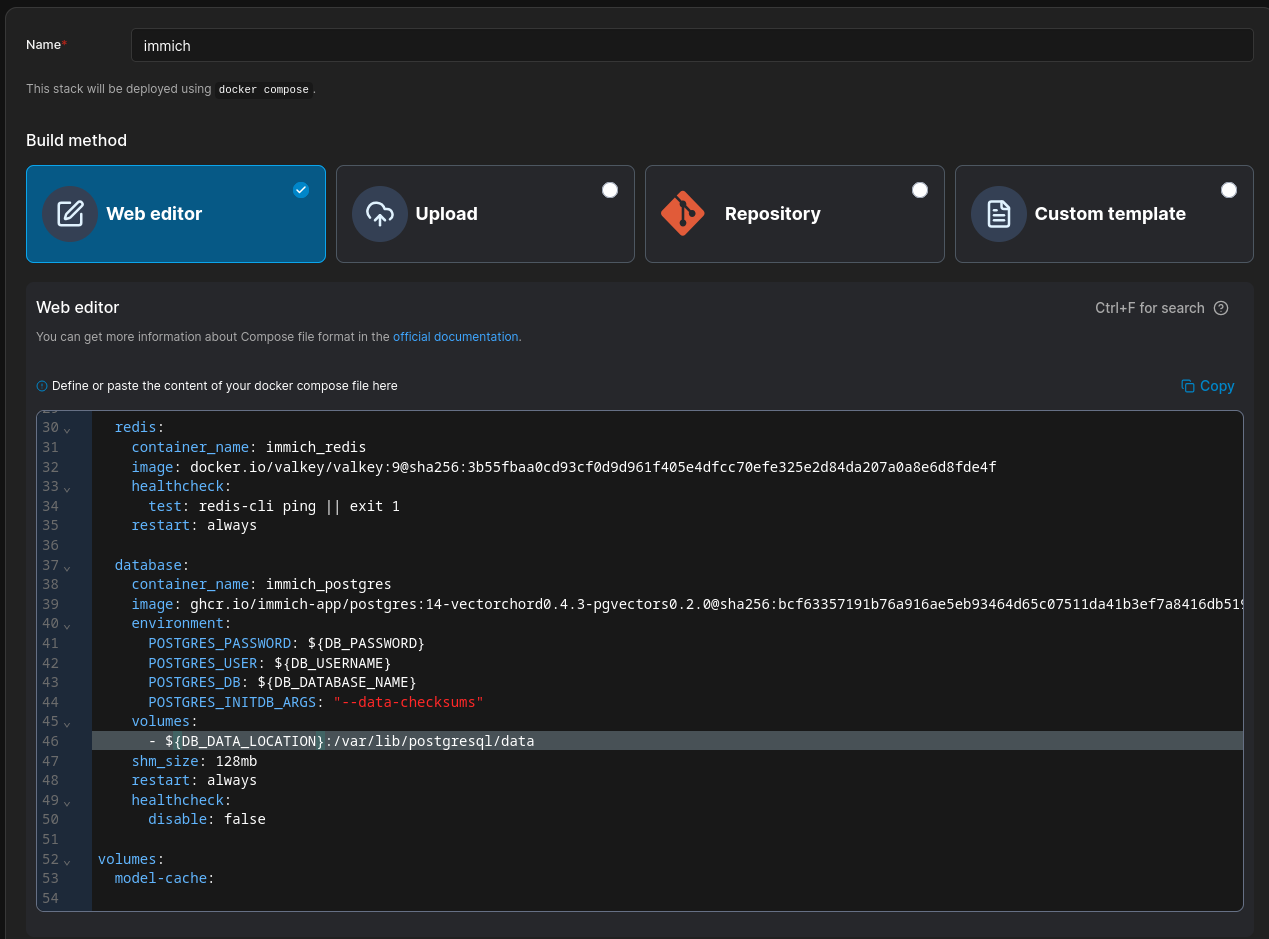The image size is (1269, 939).
Task: Collapse the volumes fold at line 45
Action: [68, 723]
